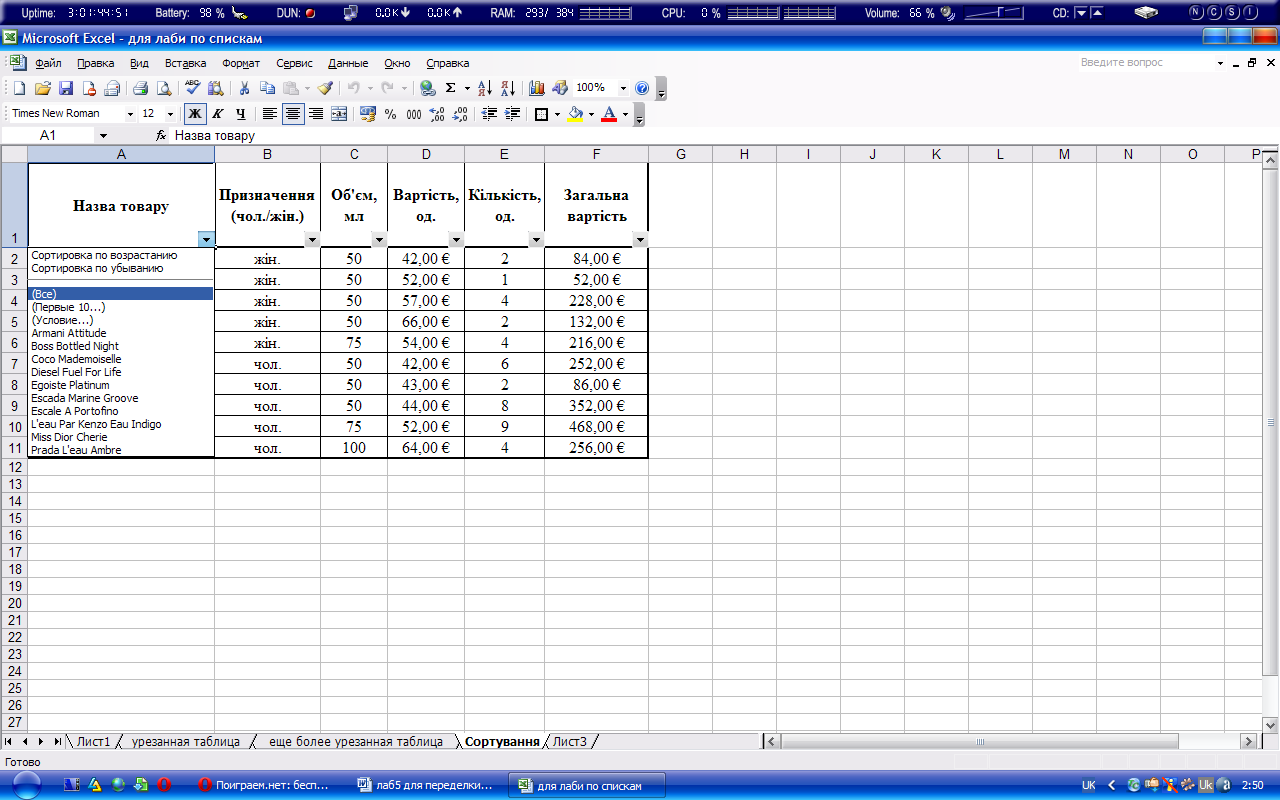
Task: Apply percent style format
Action: 391,114
